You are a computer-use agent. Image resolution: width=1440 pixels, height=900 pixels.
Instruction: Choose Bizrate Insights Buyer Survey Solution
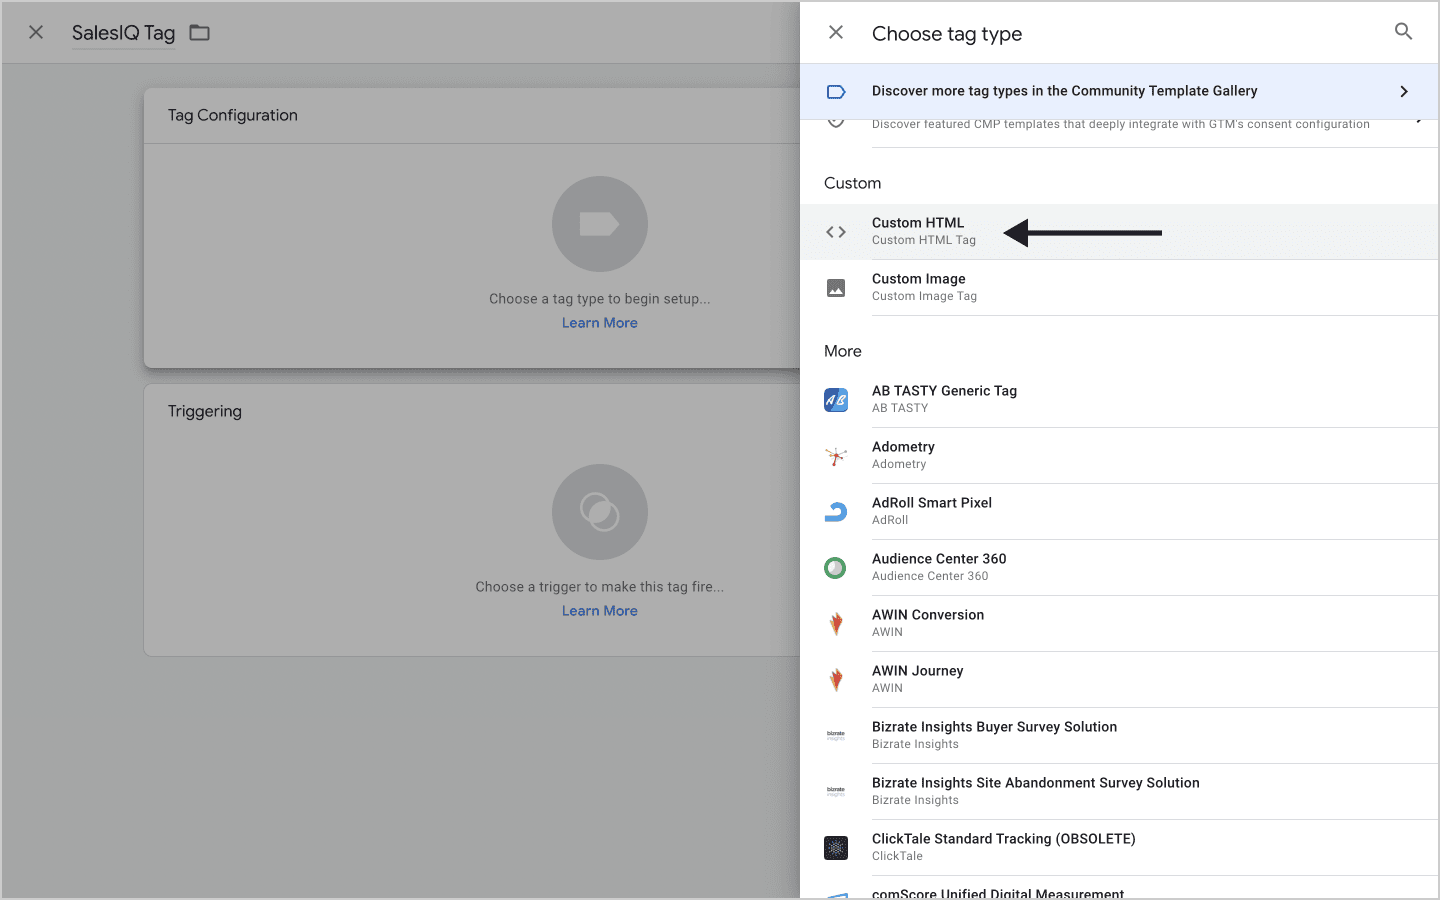(1120, 736)
